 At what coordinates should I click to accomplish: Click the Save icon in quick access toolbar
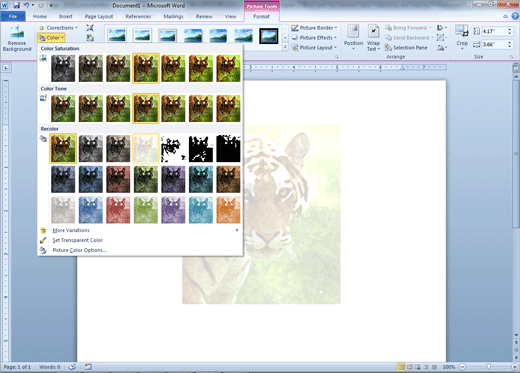pyautogui.click(x=16, y=5)
